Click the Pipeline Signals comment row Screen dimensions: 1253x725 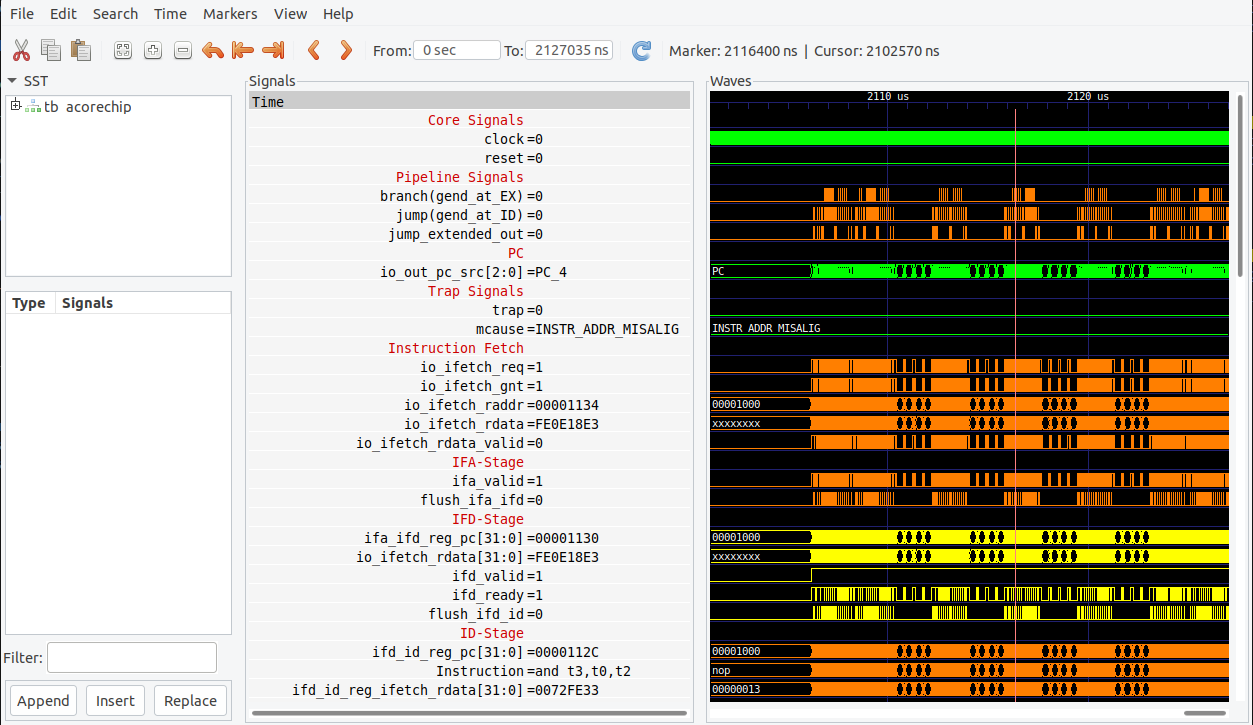click(x=469, y=177)
